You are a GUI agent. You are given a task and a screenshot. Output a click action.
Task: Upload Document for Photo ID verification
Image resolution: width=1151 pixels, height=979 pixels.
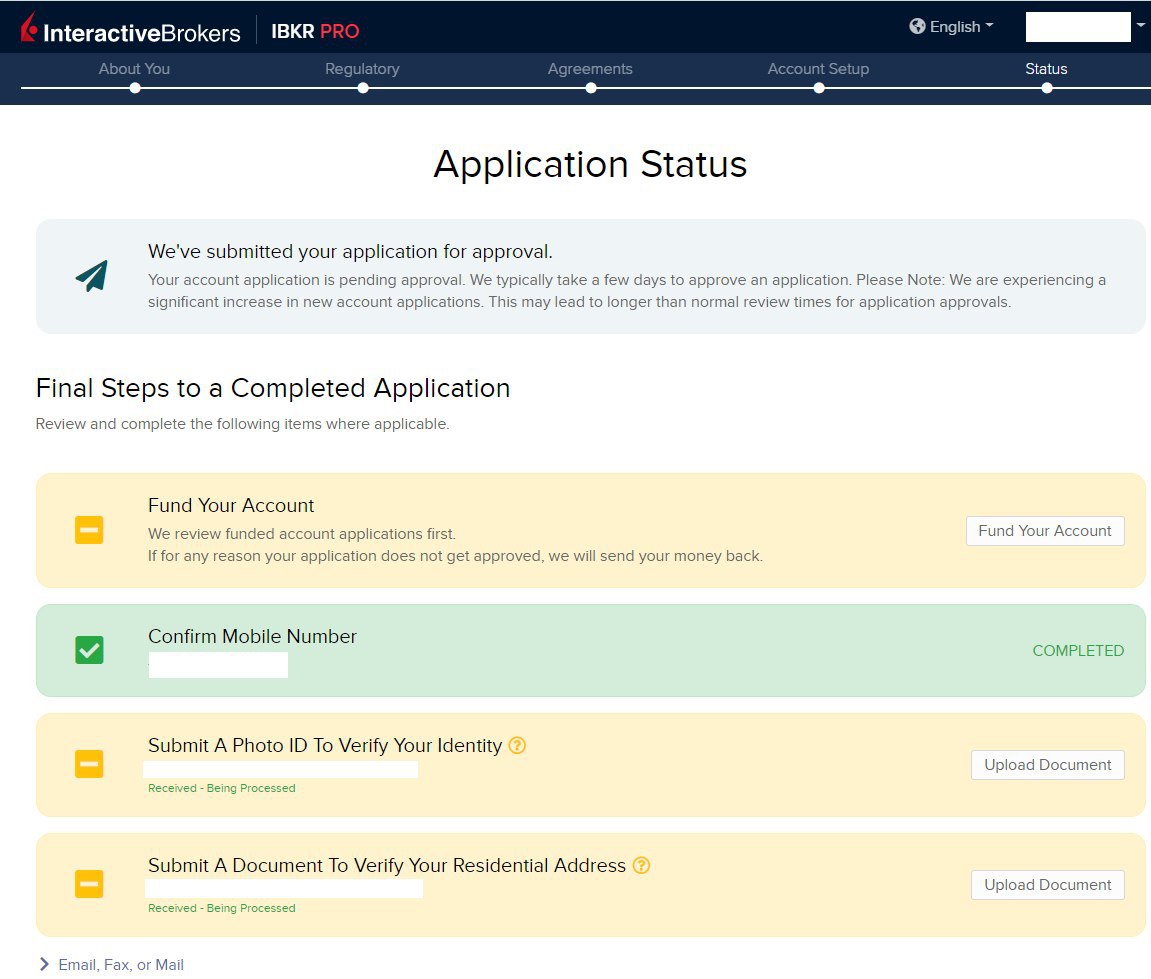point(1047,765)
